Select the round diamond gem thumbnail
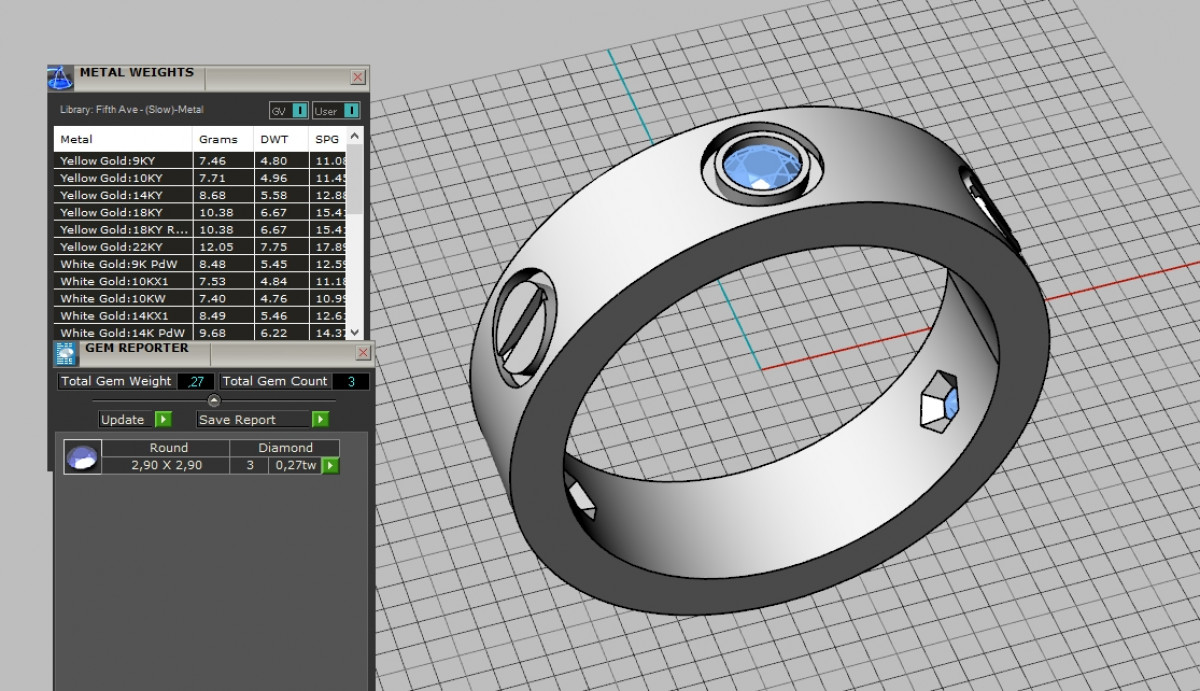 (82, 457)
